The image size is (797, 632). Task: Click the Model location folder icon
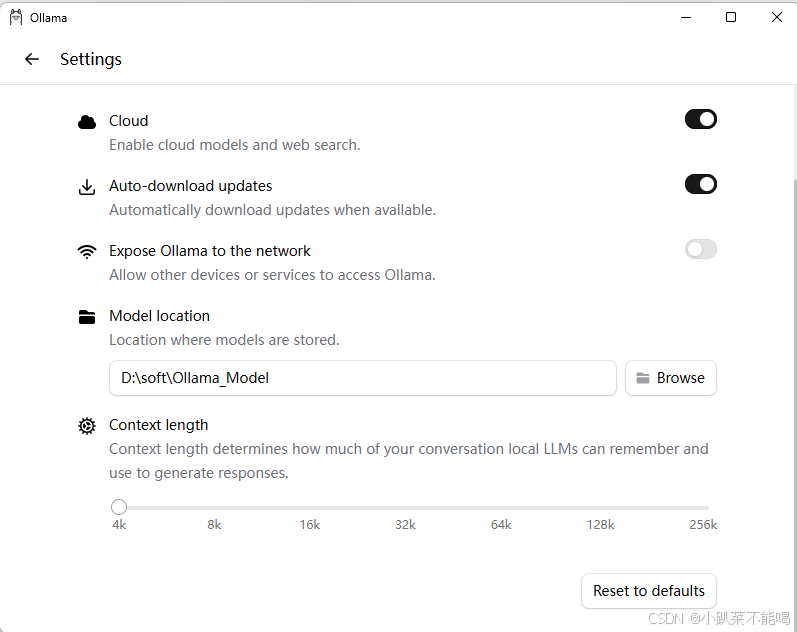tap(87, 317)
